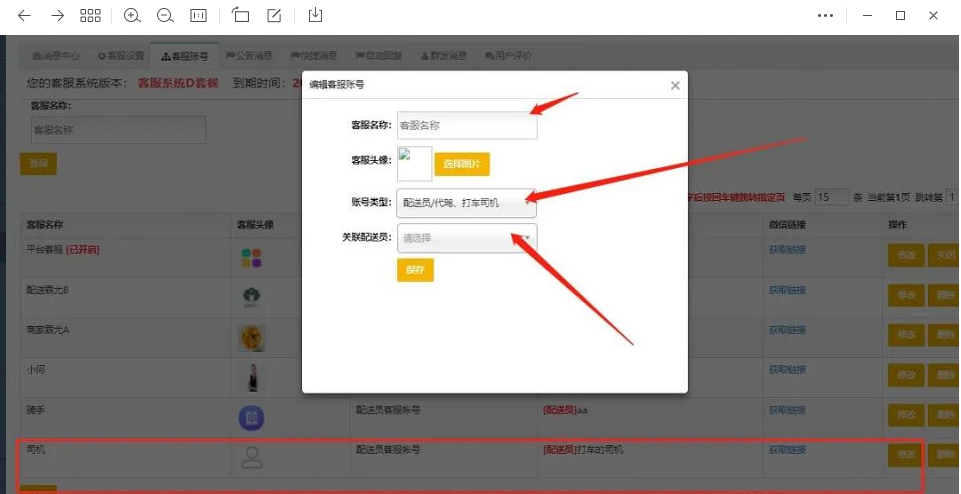Open the image edit tool
The height and width of the screenshot is (494, 961).
(274, 15)
